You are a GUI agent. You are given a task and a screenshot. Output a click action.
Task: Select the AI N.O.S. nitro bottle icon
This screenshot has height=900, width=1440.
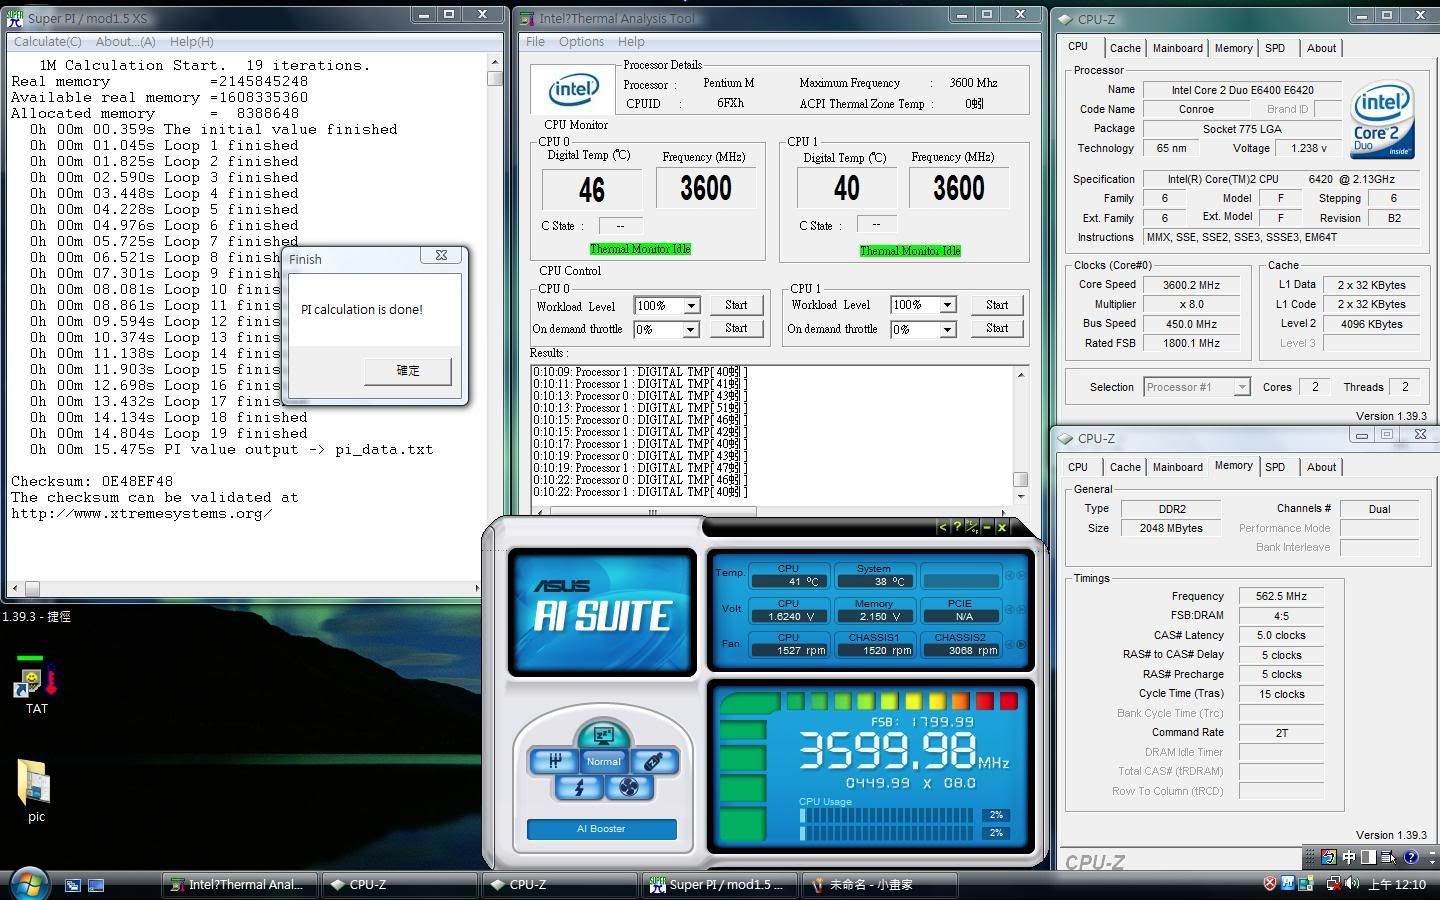tap(653, 761)
